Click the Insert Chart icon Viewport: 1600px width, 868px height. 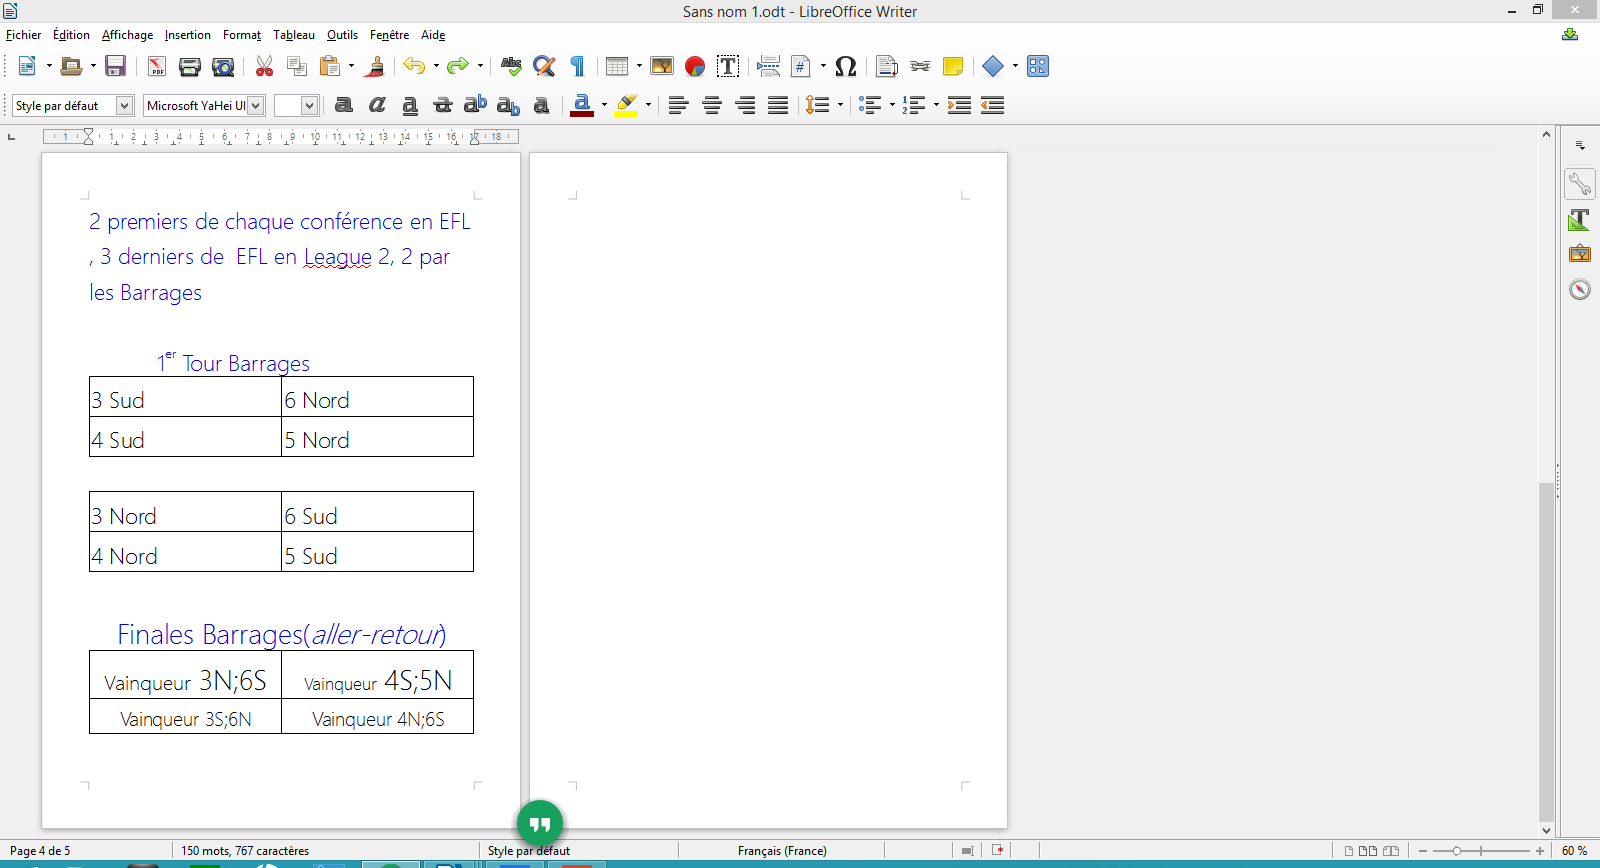point(695,66)
